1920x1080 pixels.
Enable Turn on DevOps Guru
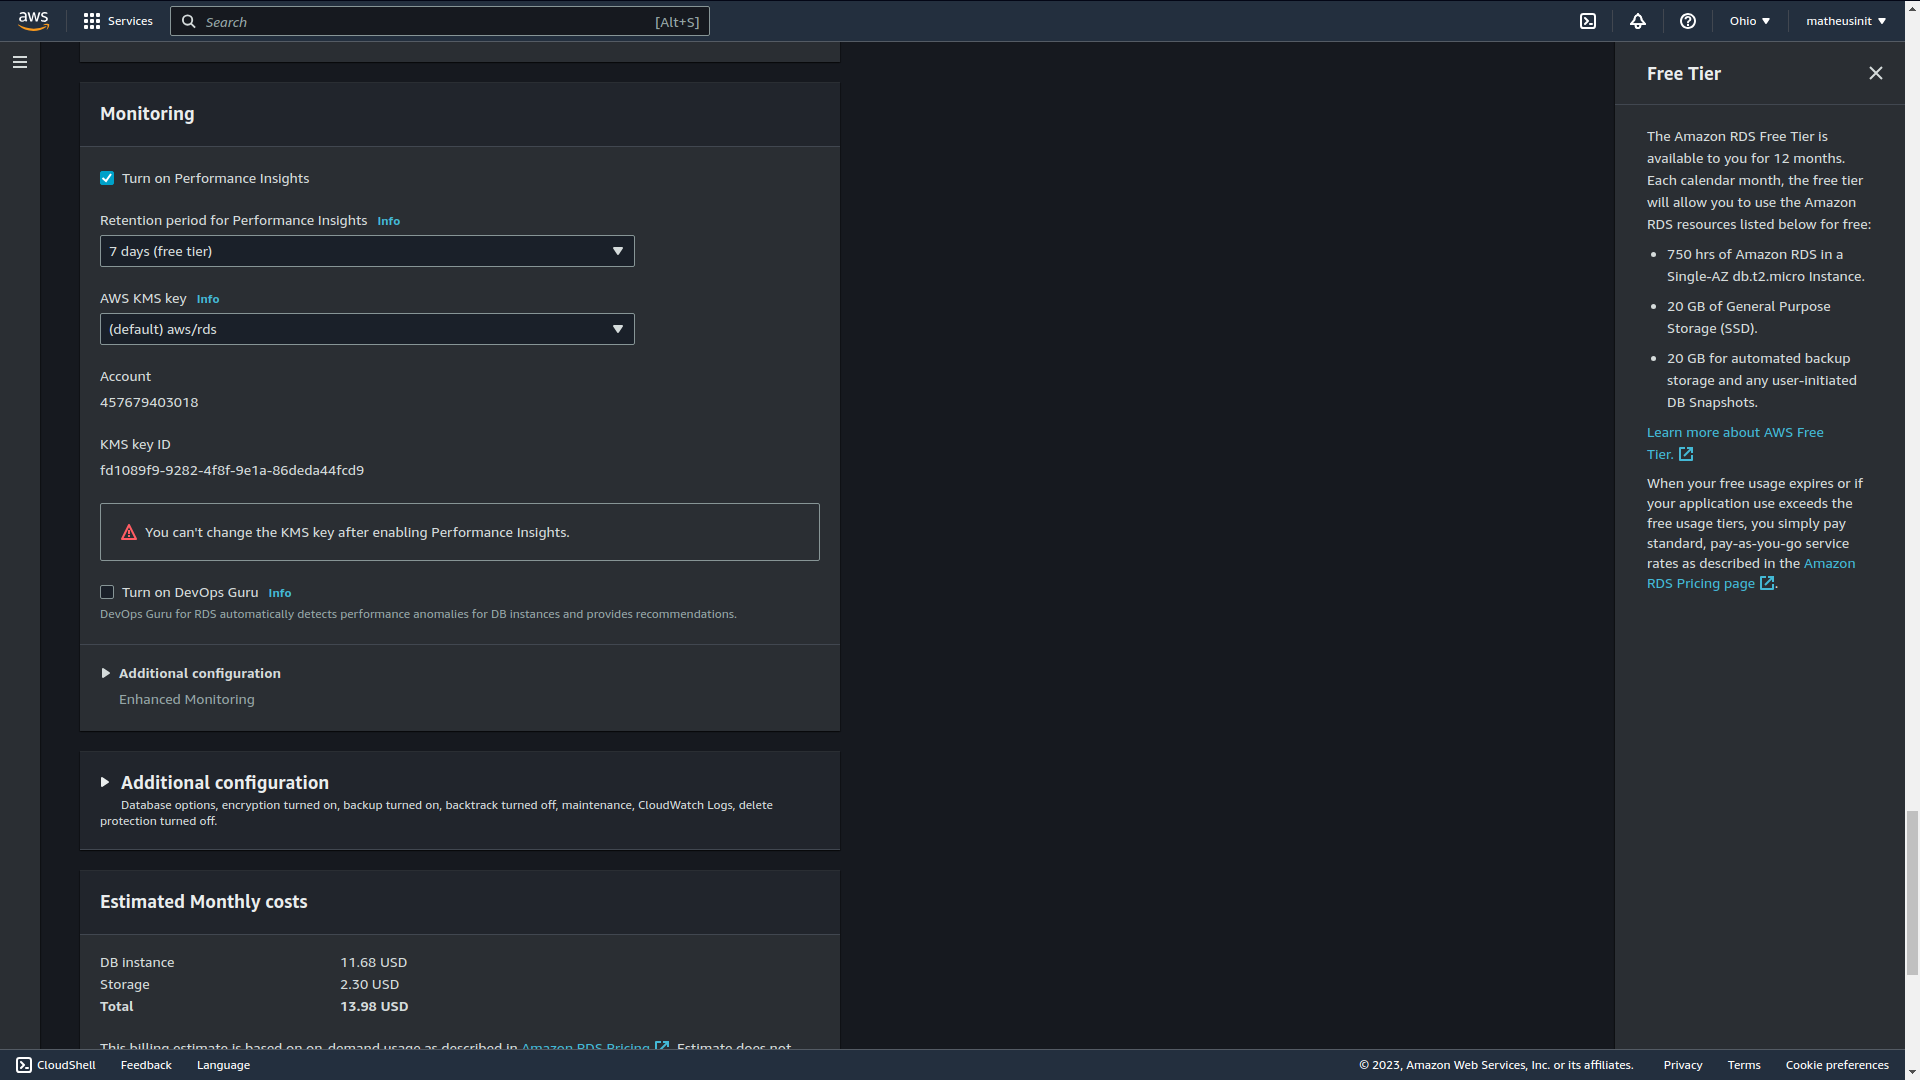107,592
